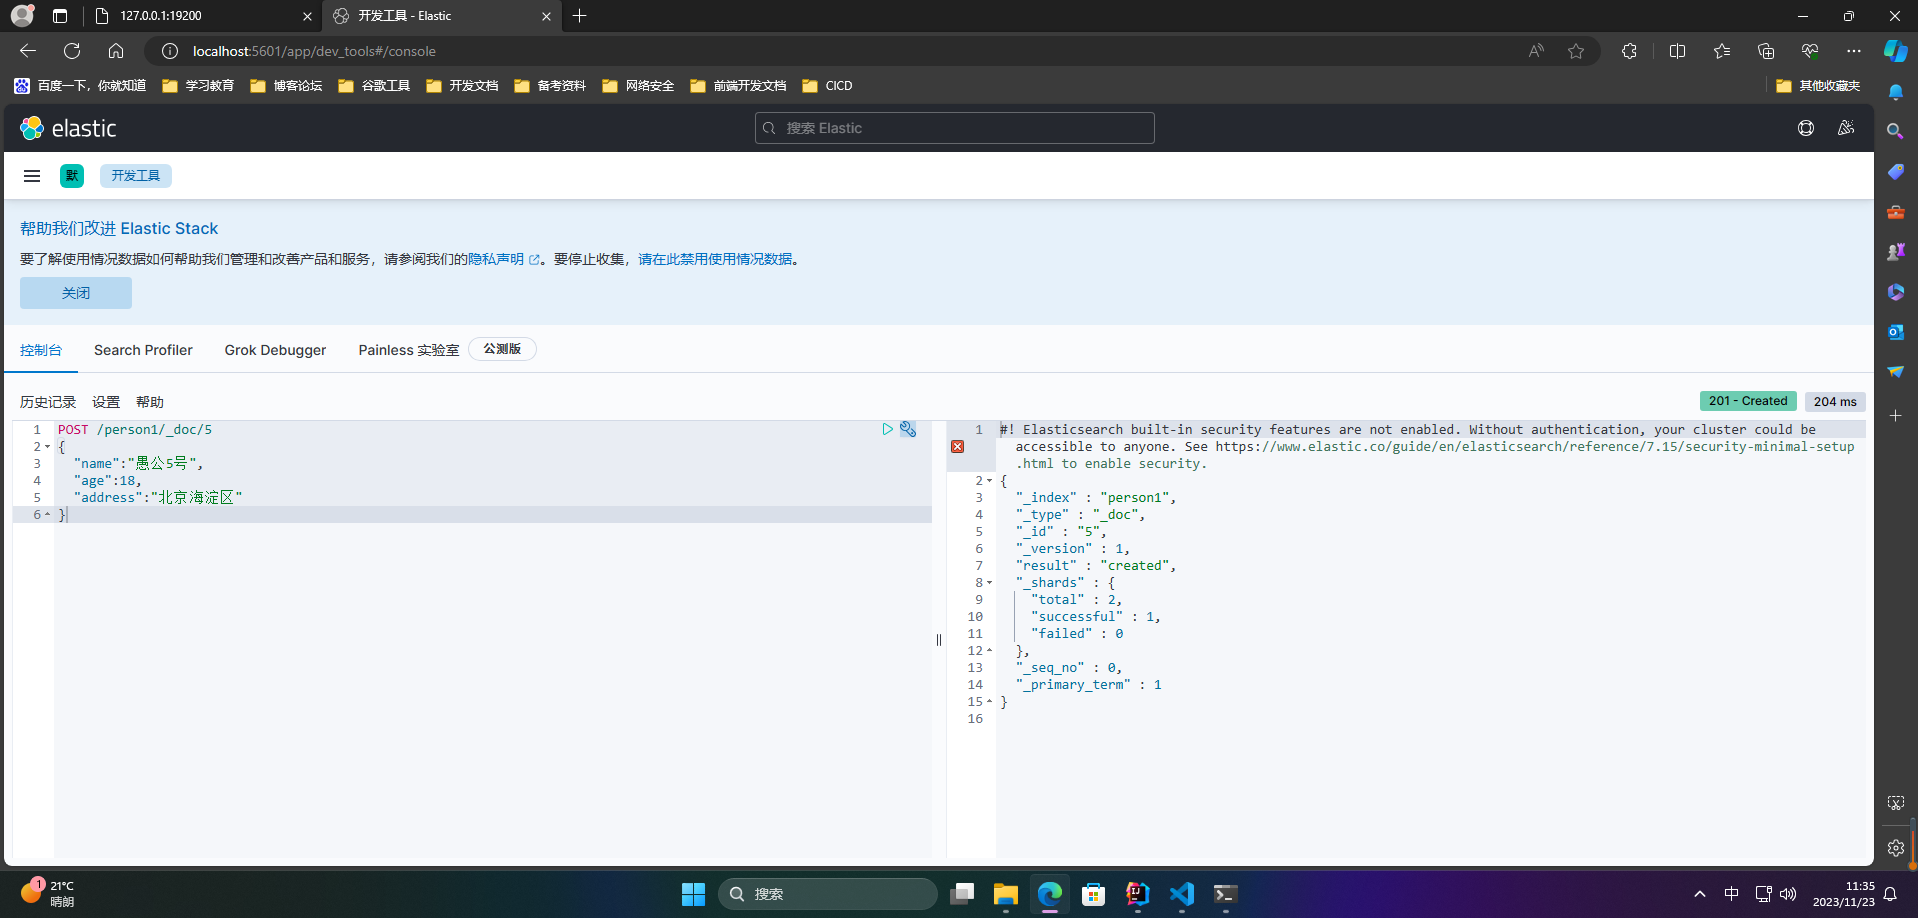The width and height of the screenshot is (1918, 918).
Task: Collapse request body at line 2
Action: click(47, 447)
